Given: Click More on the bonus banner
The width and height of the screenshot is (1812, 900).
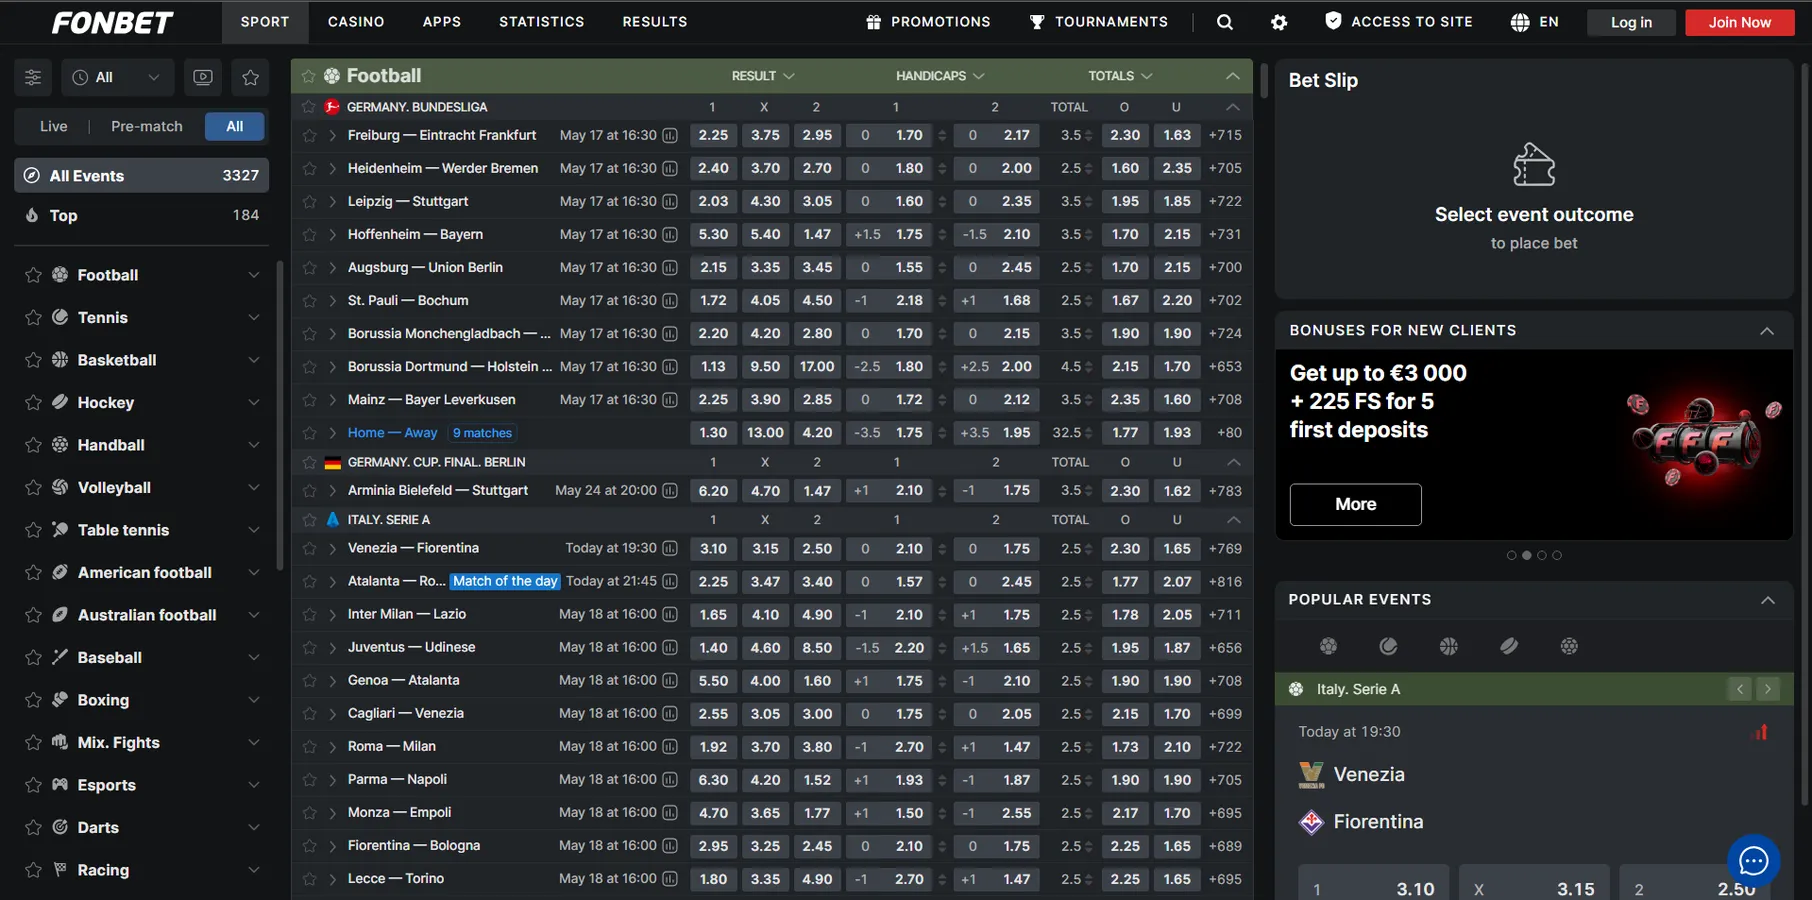Looking at the screenshot, I should pos(1355,504).
